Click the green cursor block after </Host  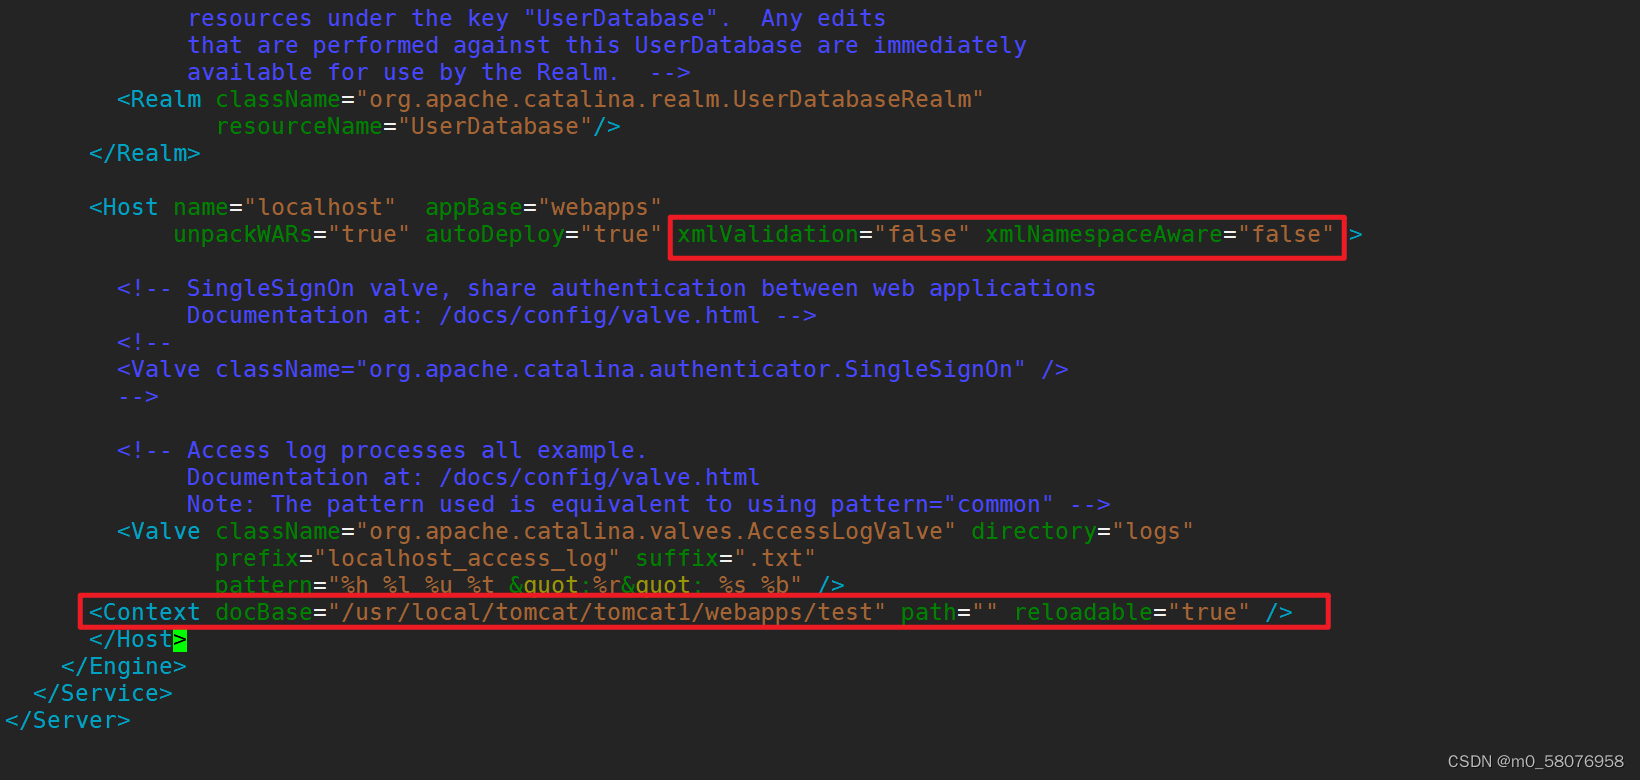pos(180,640)
